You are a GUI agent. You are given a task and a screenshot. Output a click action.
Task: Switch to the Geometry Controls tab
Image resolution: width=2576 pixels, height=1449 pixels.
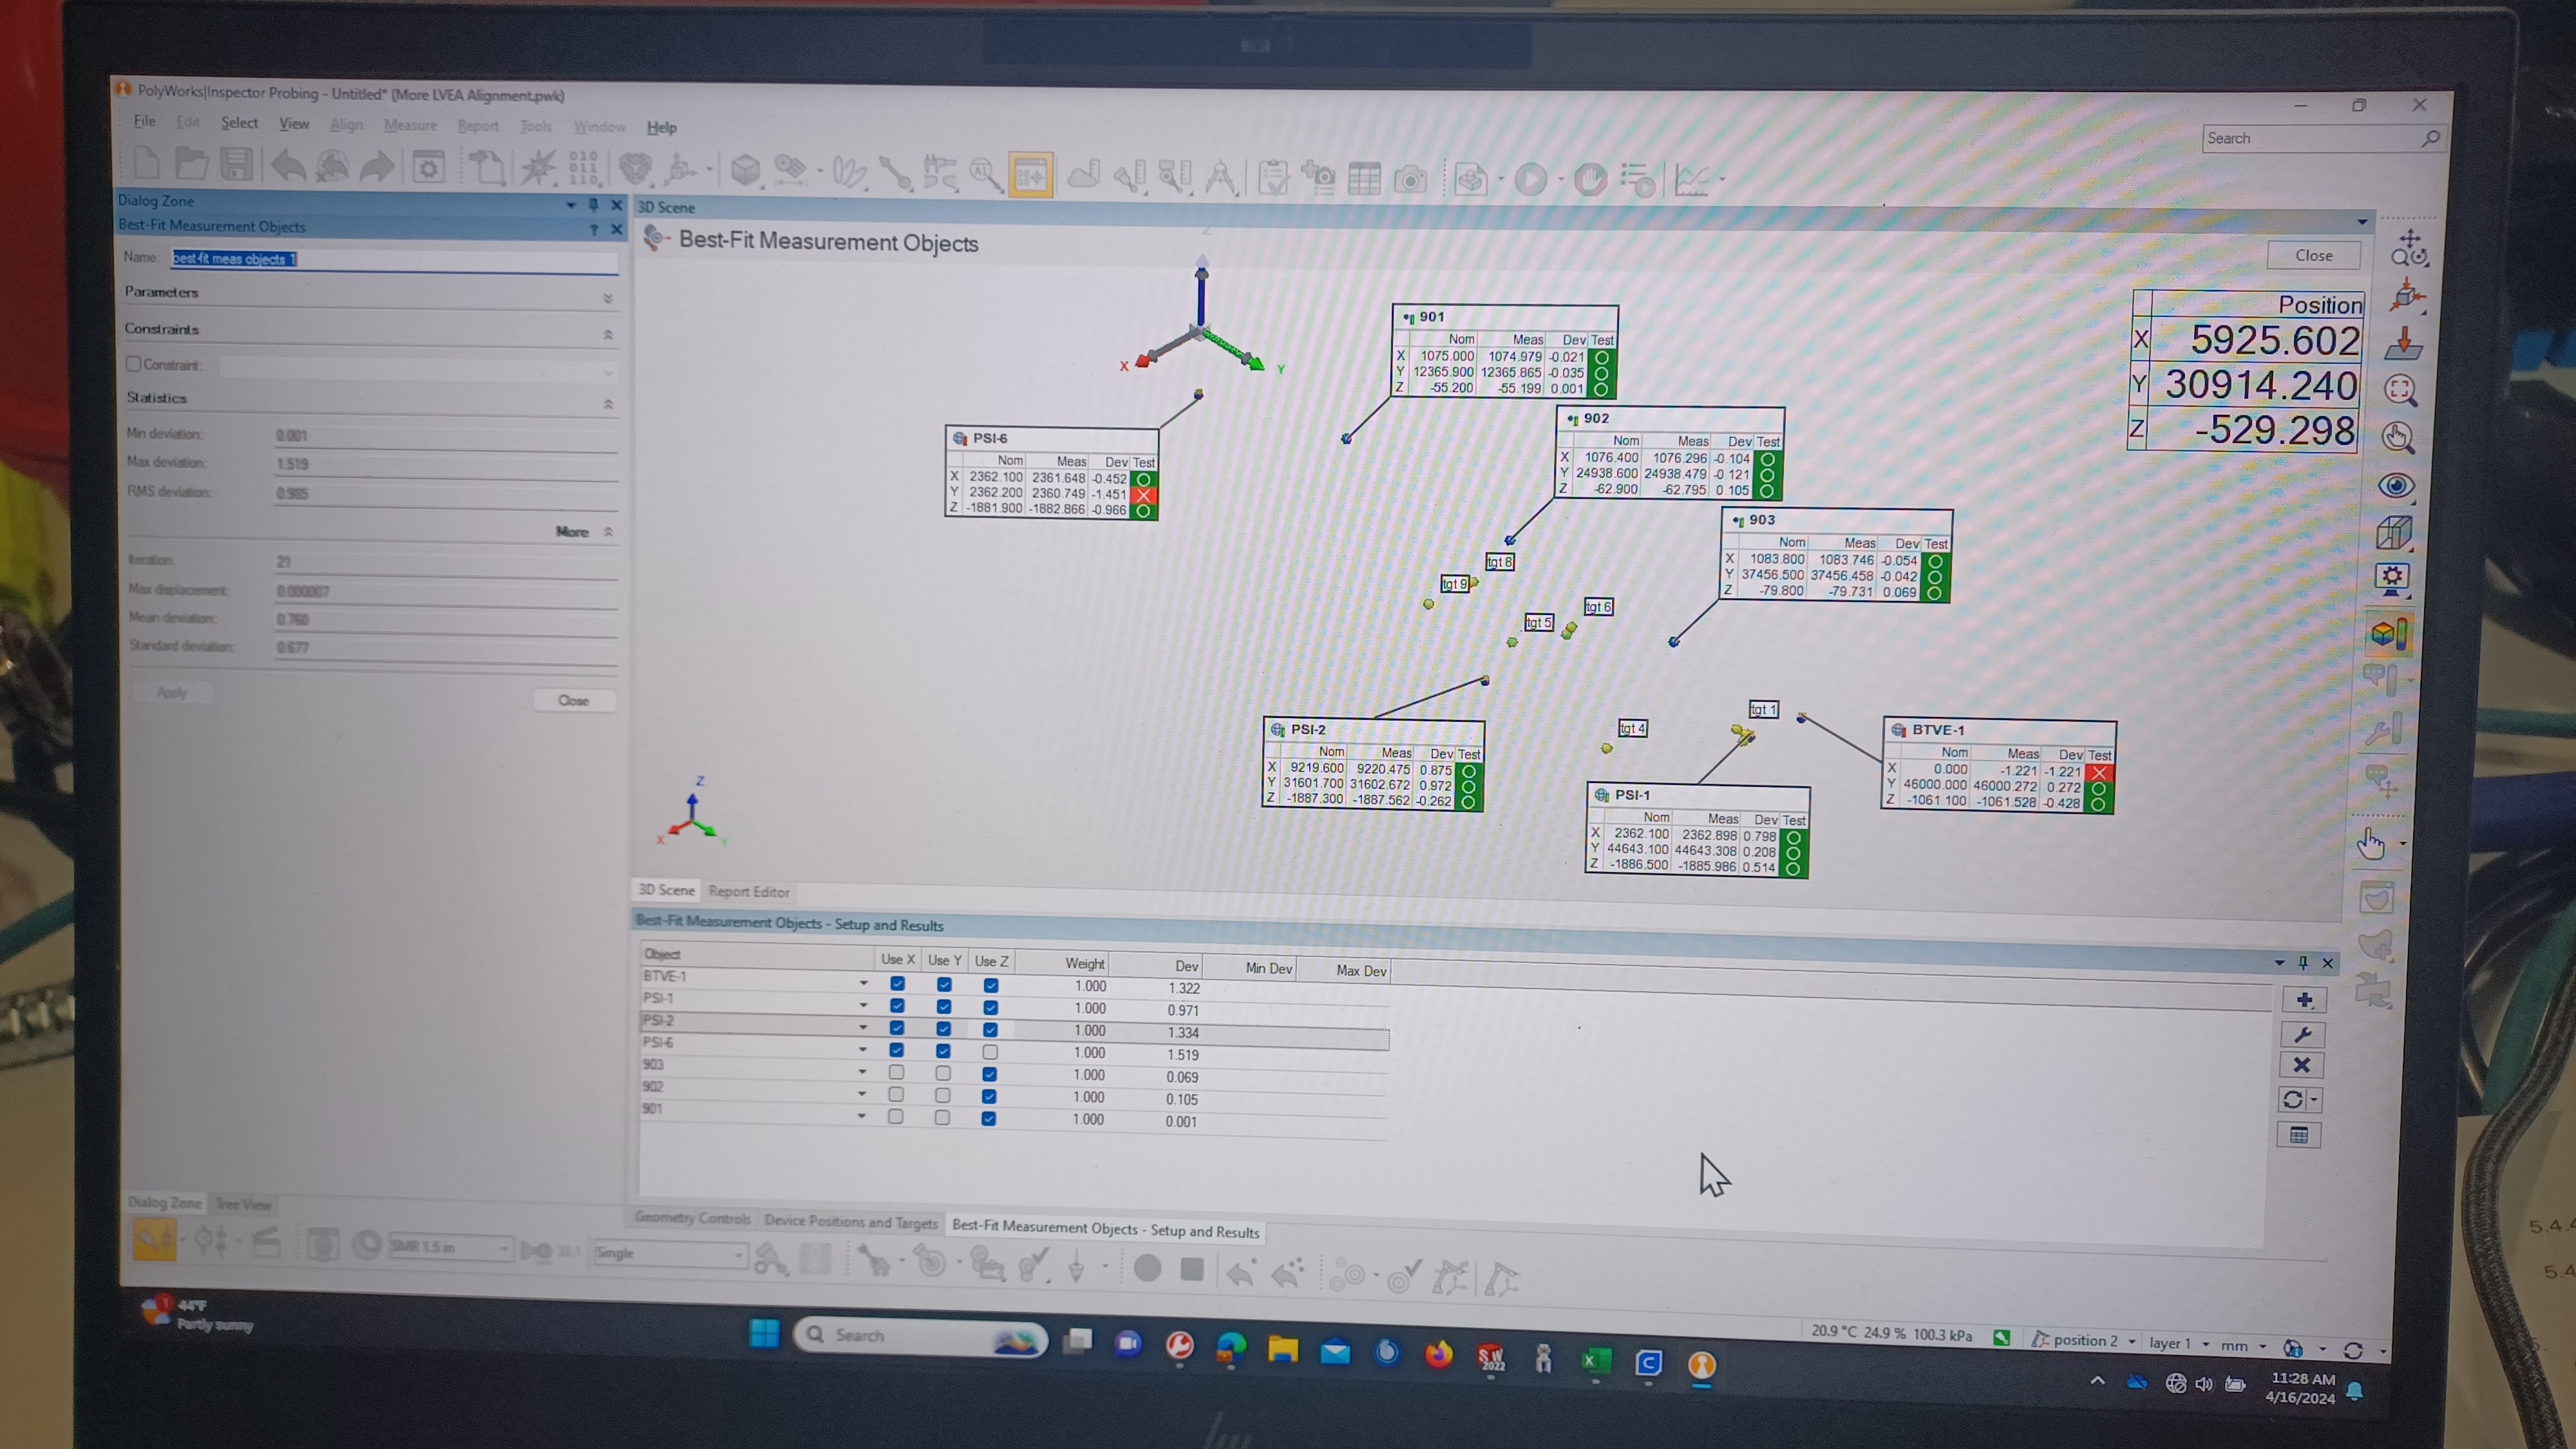coord(692,1218)
